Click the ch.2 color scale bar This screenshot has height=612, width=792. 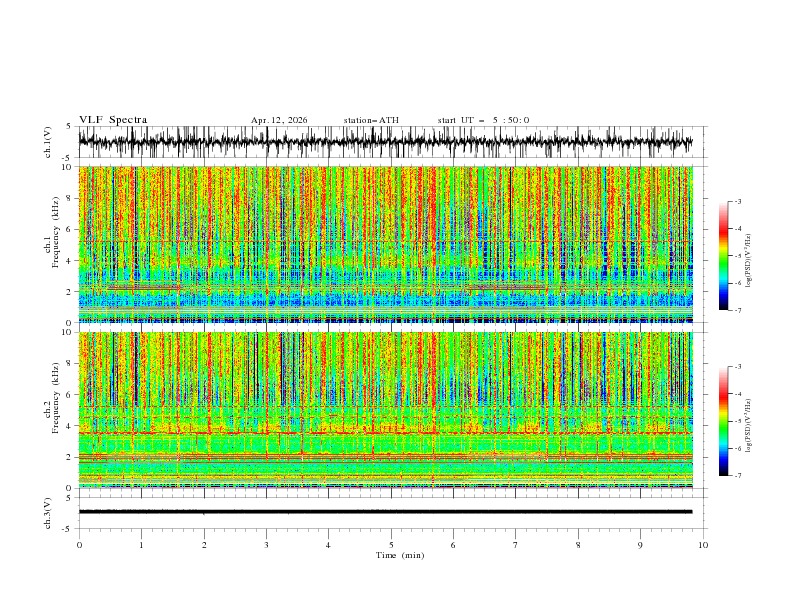[723, 421]
